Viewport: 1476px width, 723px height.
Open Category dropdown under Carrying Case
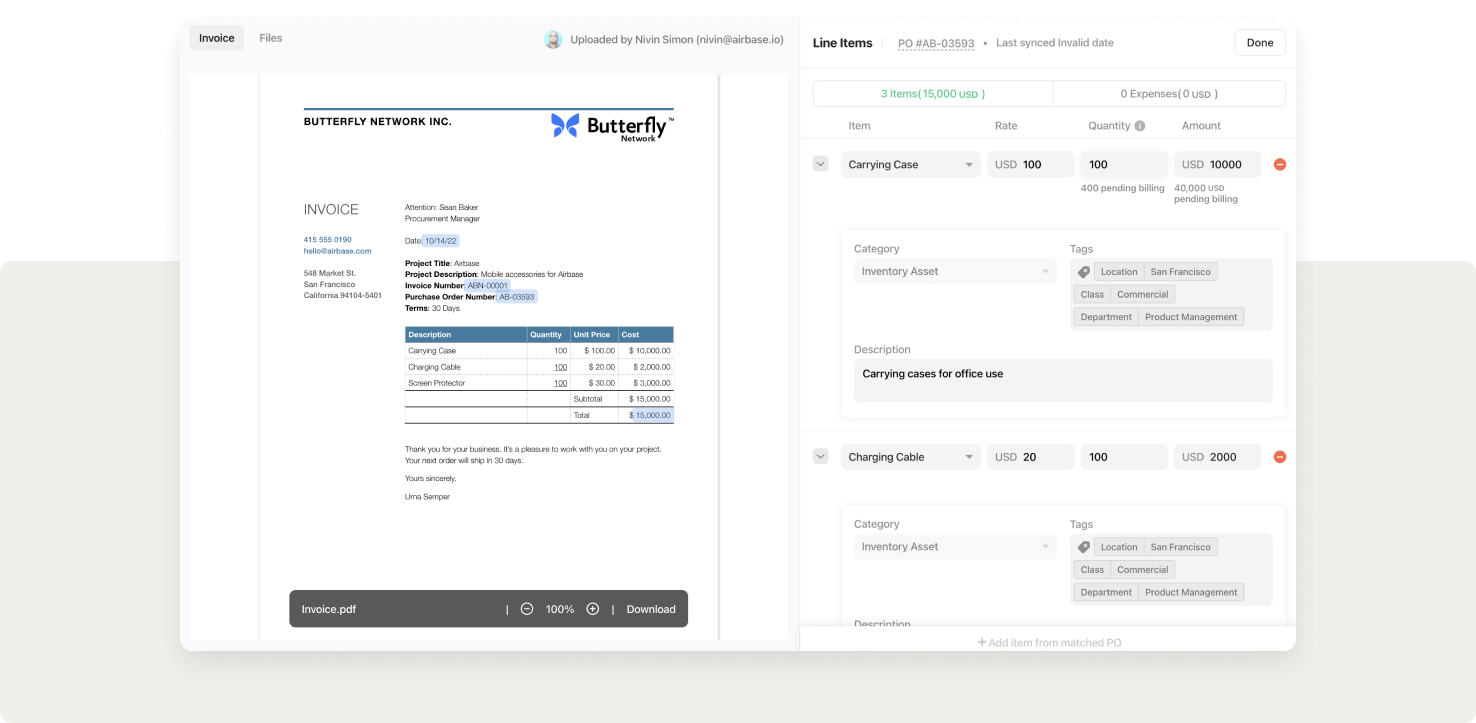955,271
